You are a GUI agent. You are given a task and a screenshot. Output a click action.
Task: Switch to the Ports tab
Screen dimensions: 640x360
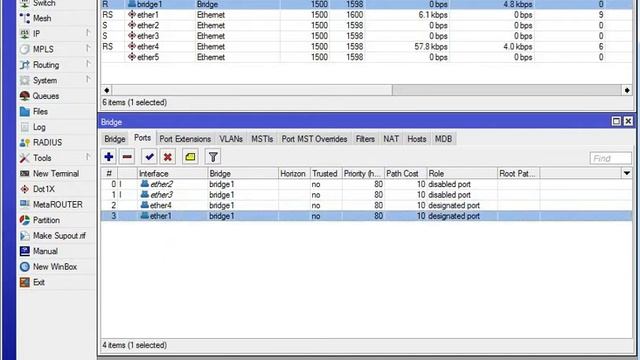pyautogui.click(x=142, y=138)
